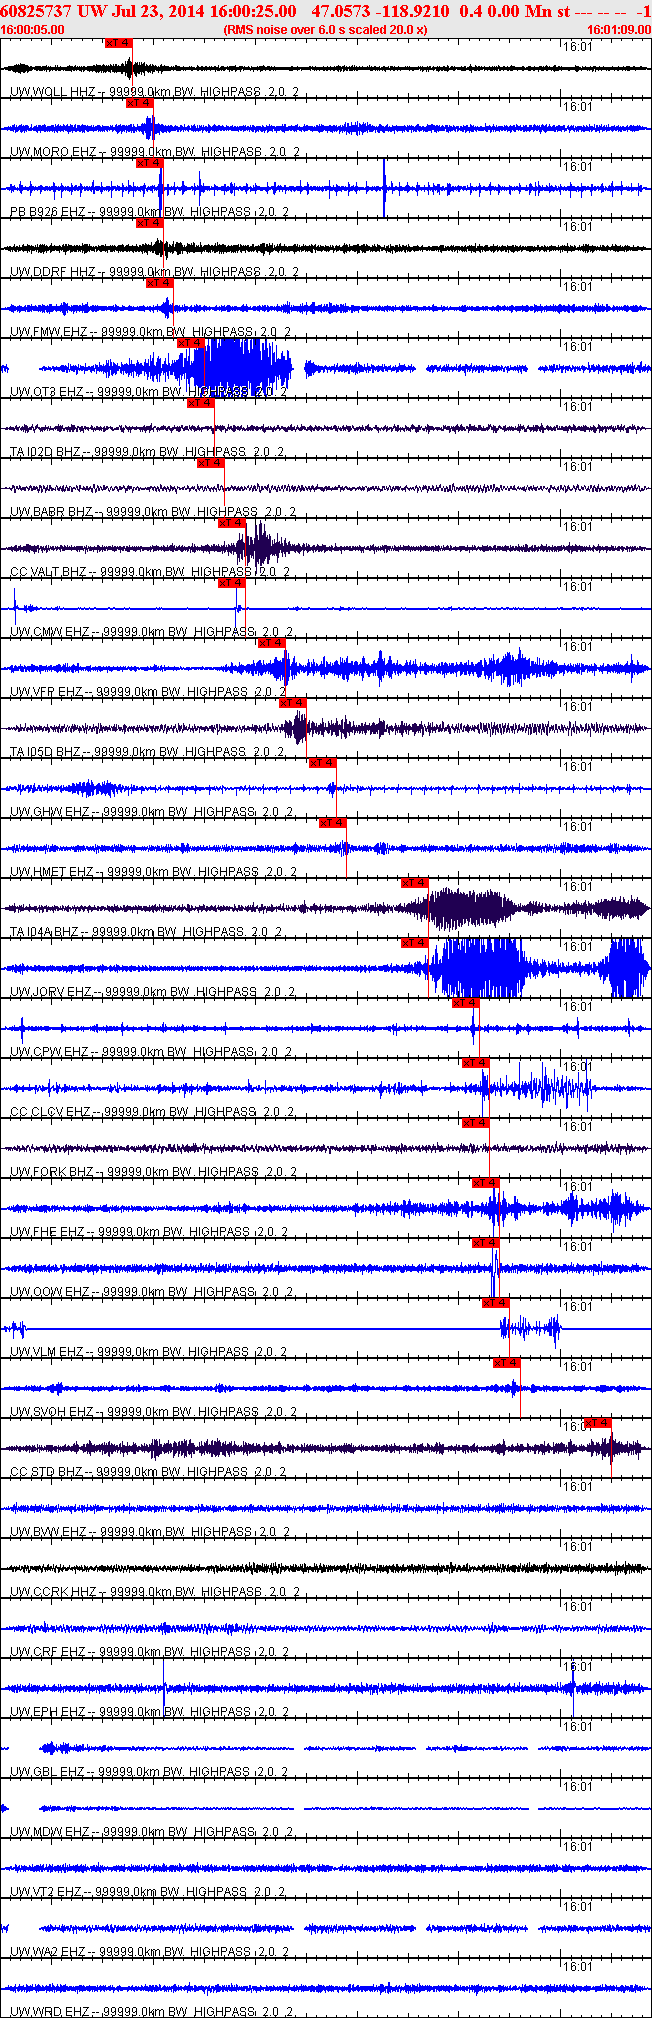Select the pick marker on CC.STD trace
The width and height of the screenshot is (652, 2018).
coord(597,1423)
